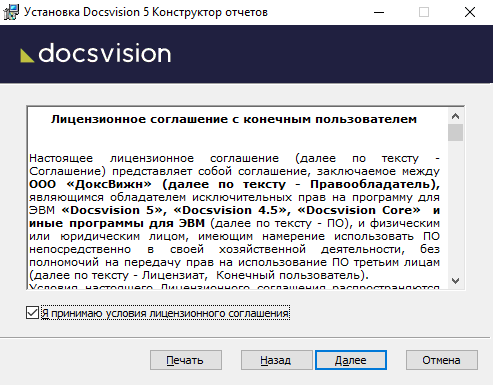493x385 pixels.
Task: Click the docsvision logo in the banner
Action: click(x=96, y=53)
